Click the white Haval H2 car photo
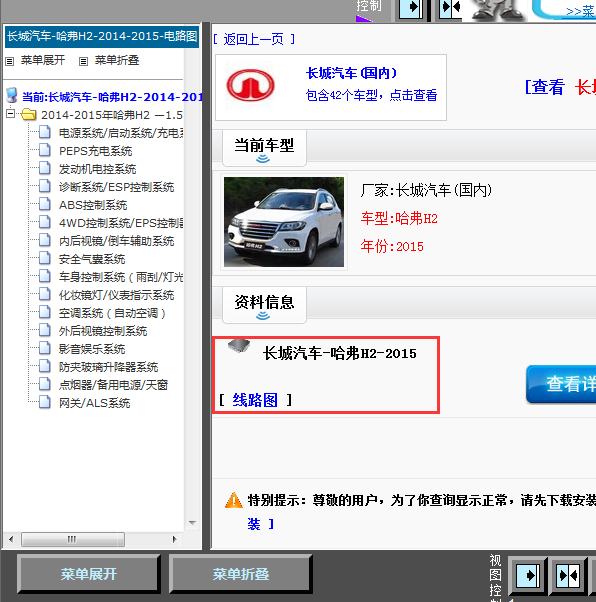596x602 pixels. [x=284, y=222]
